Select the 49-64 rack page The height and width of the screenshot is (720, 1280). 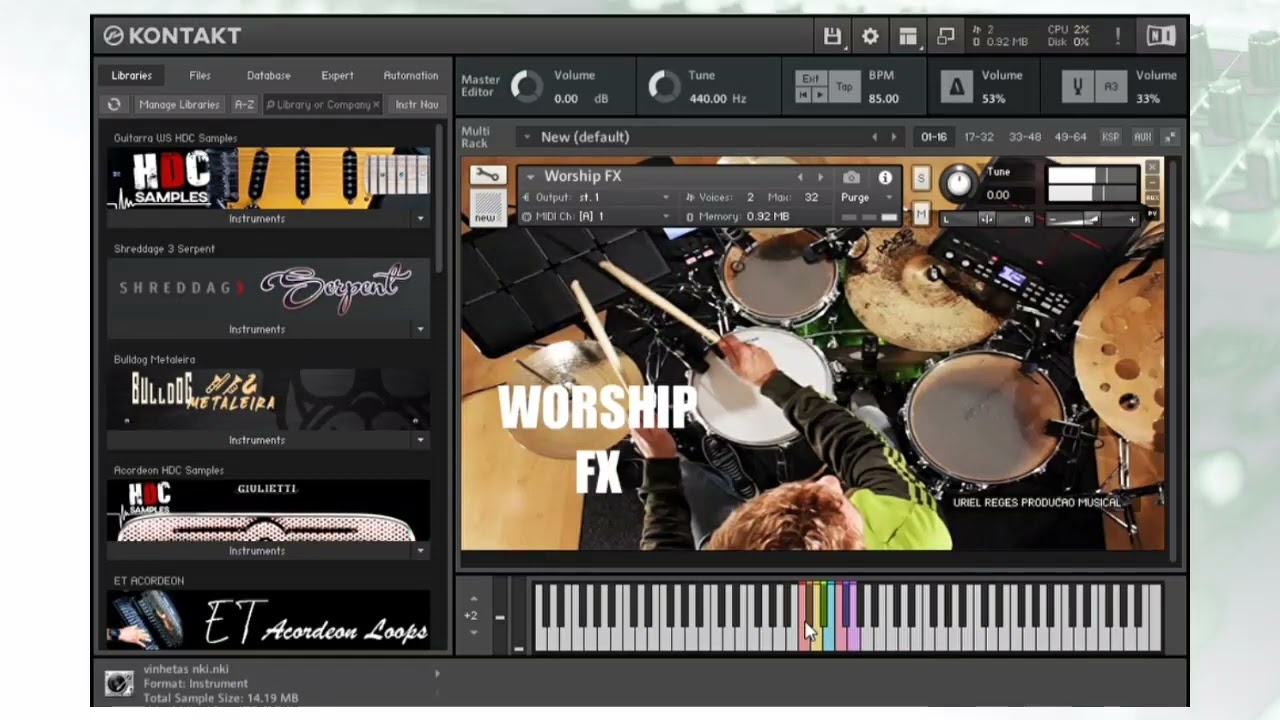click(x=1071, y=137)
